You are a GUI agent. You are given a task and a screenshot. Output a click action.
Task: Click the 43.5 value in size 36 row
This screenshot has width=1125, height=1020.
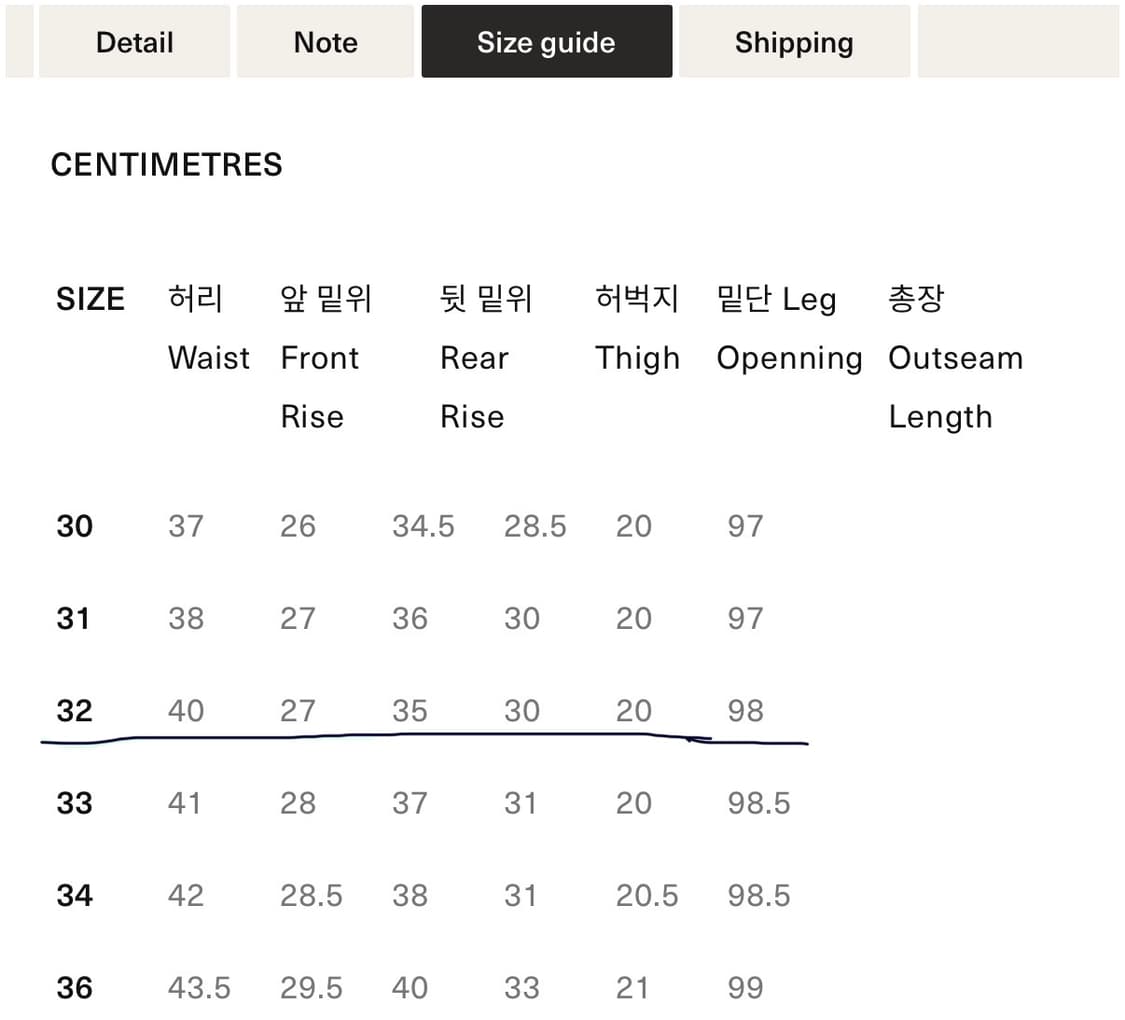coord(199,988)
